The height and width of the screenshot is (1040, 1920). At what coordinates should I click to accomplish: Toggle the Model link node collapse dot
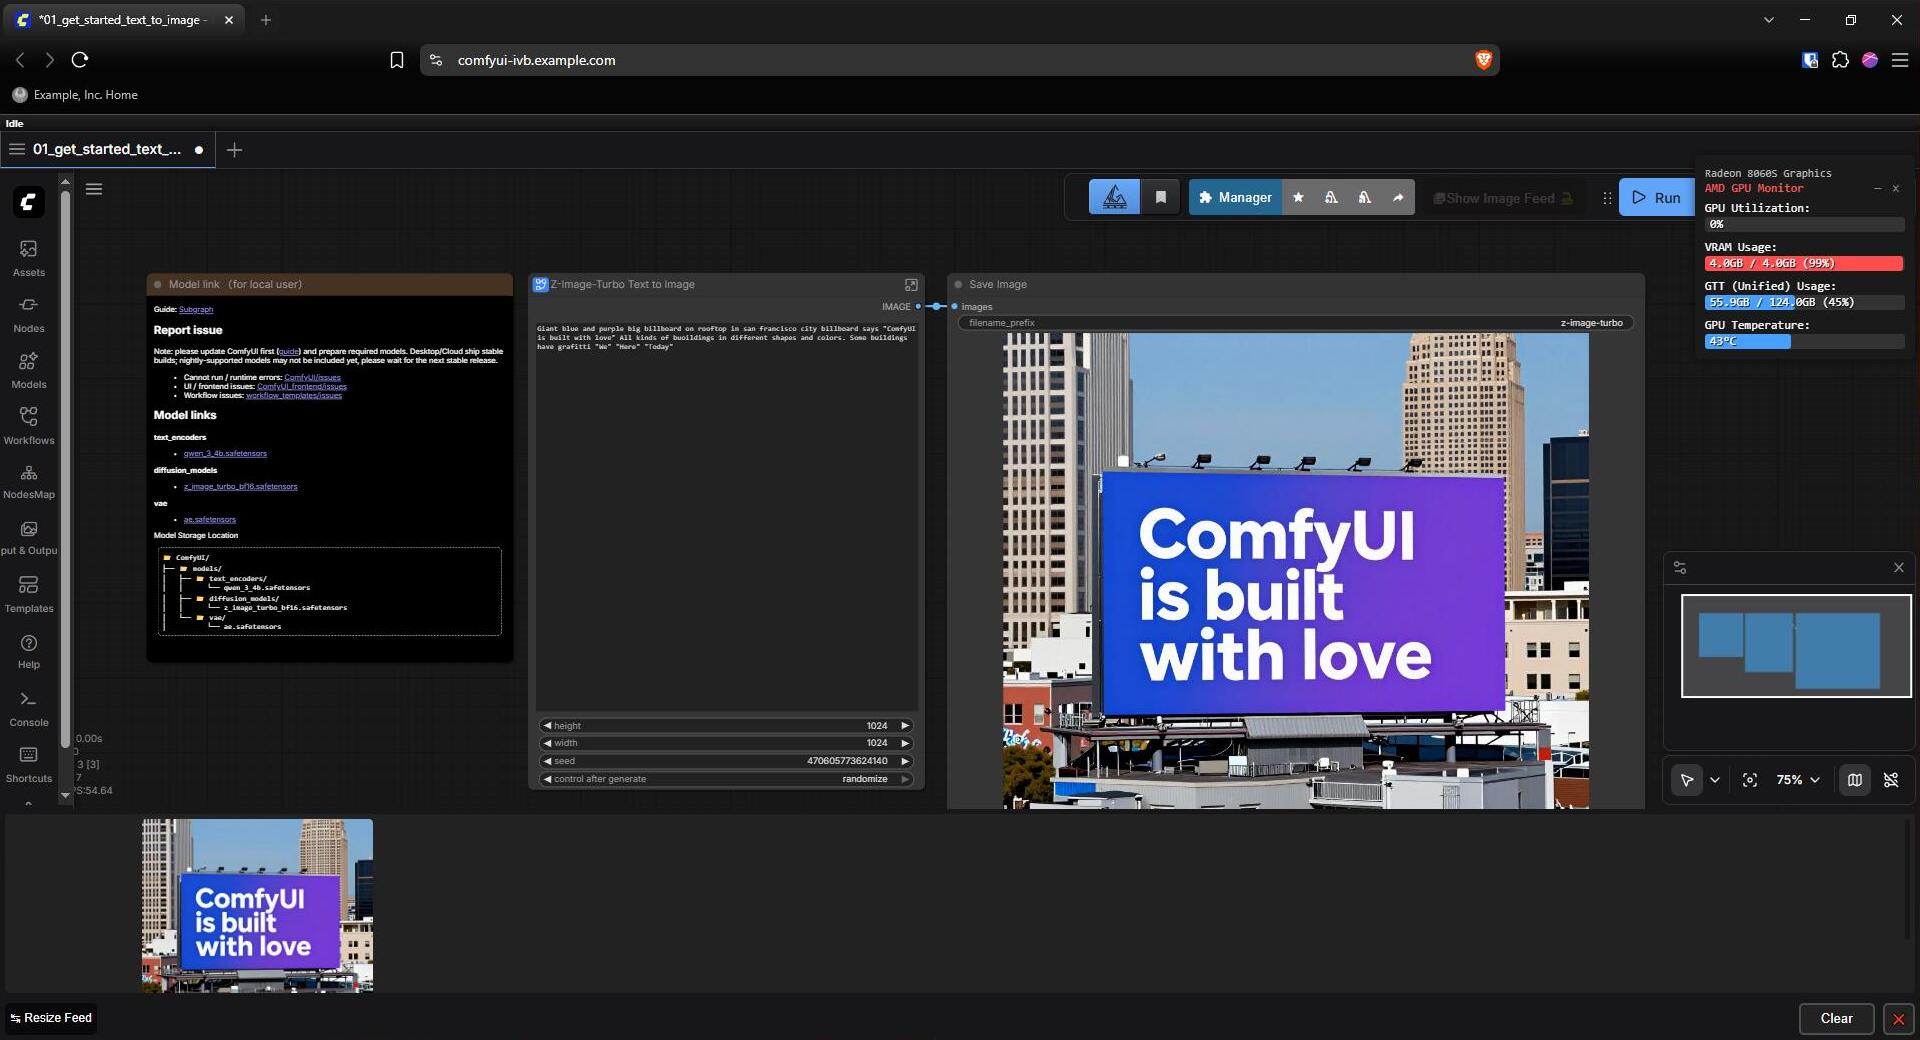point(158,285)
